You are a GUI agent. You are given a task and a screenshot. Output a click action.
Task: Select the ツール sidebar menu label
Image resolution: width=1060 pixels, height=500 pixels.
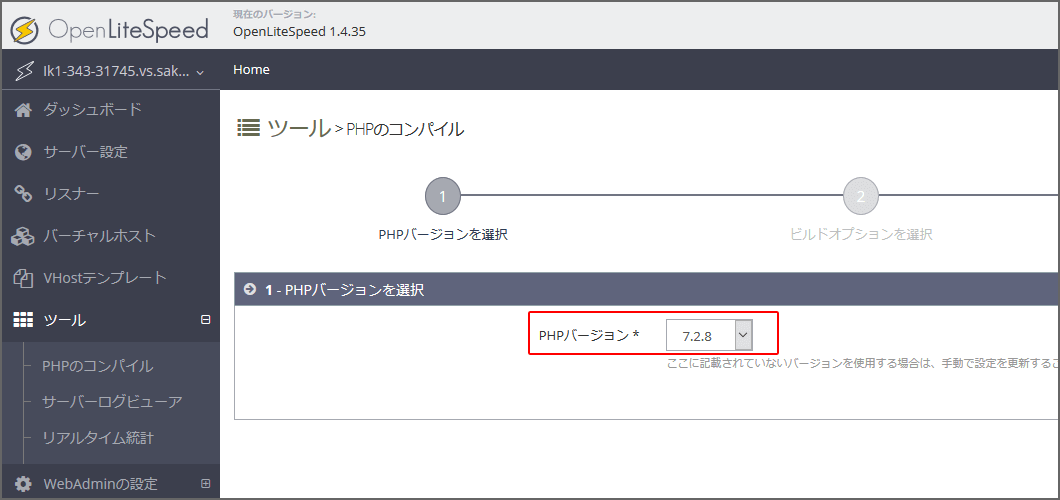(x=65, y=320)
